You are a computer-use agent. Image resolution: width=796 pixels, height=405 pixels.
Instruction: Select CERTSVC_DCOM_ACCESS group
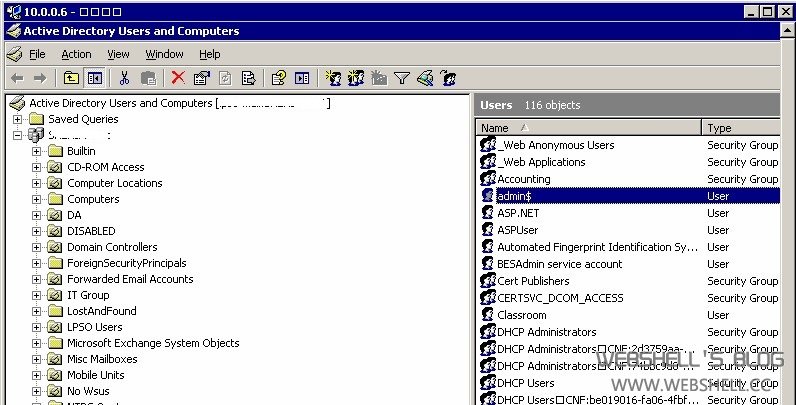560,298
